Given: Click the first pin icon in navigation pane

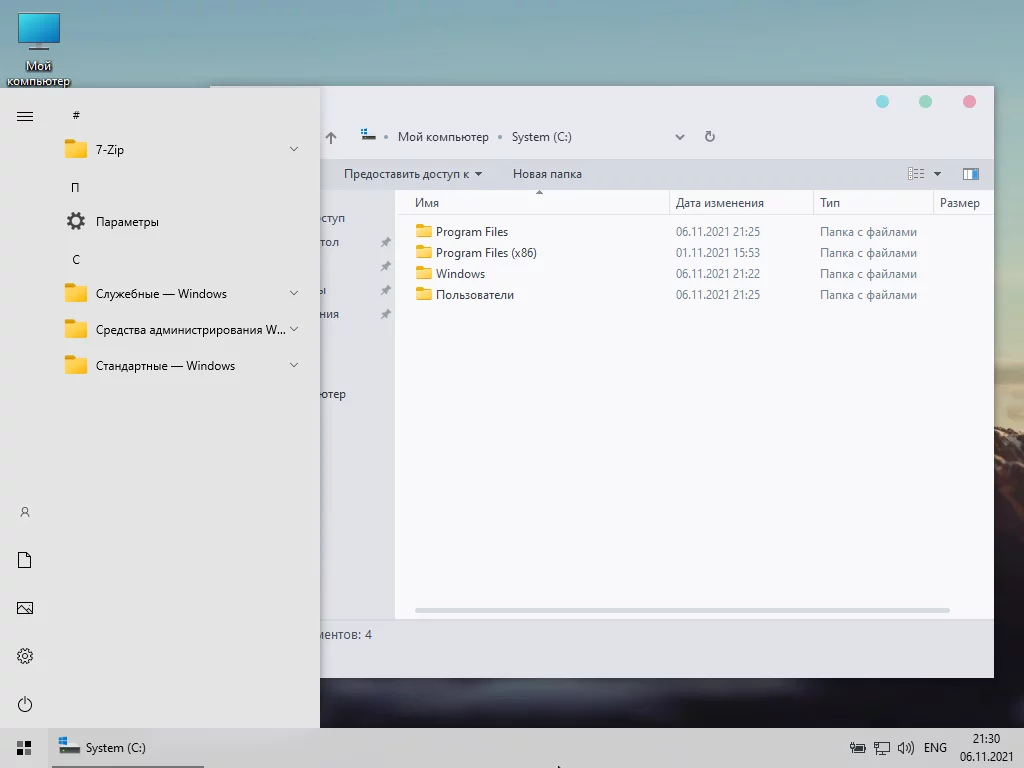Looking at the screenshot, I should coord(386,242).
